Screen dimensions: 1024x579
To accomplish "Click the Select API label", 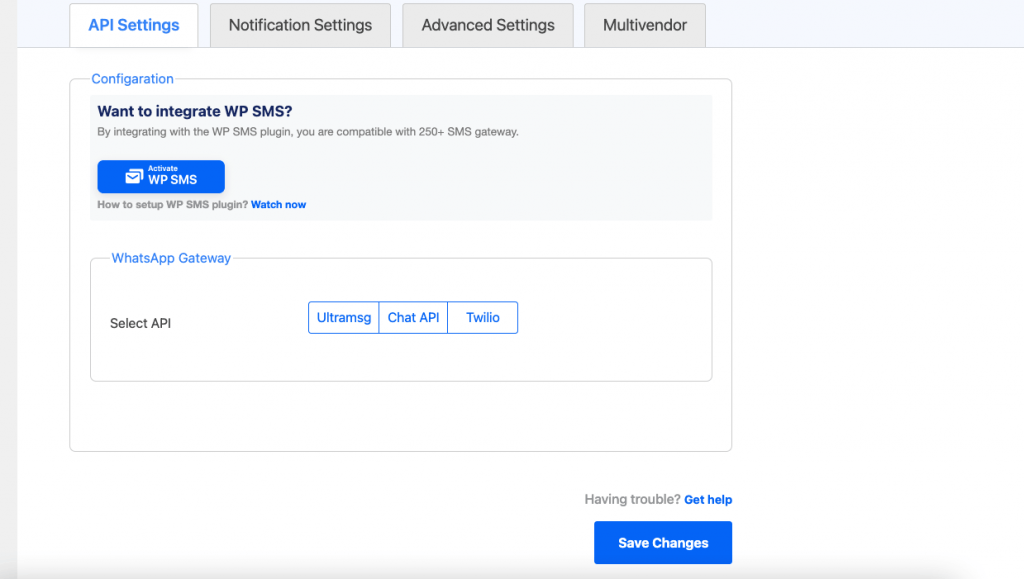I will pyautogui.click(x=140, y=323).
